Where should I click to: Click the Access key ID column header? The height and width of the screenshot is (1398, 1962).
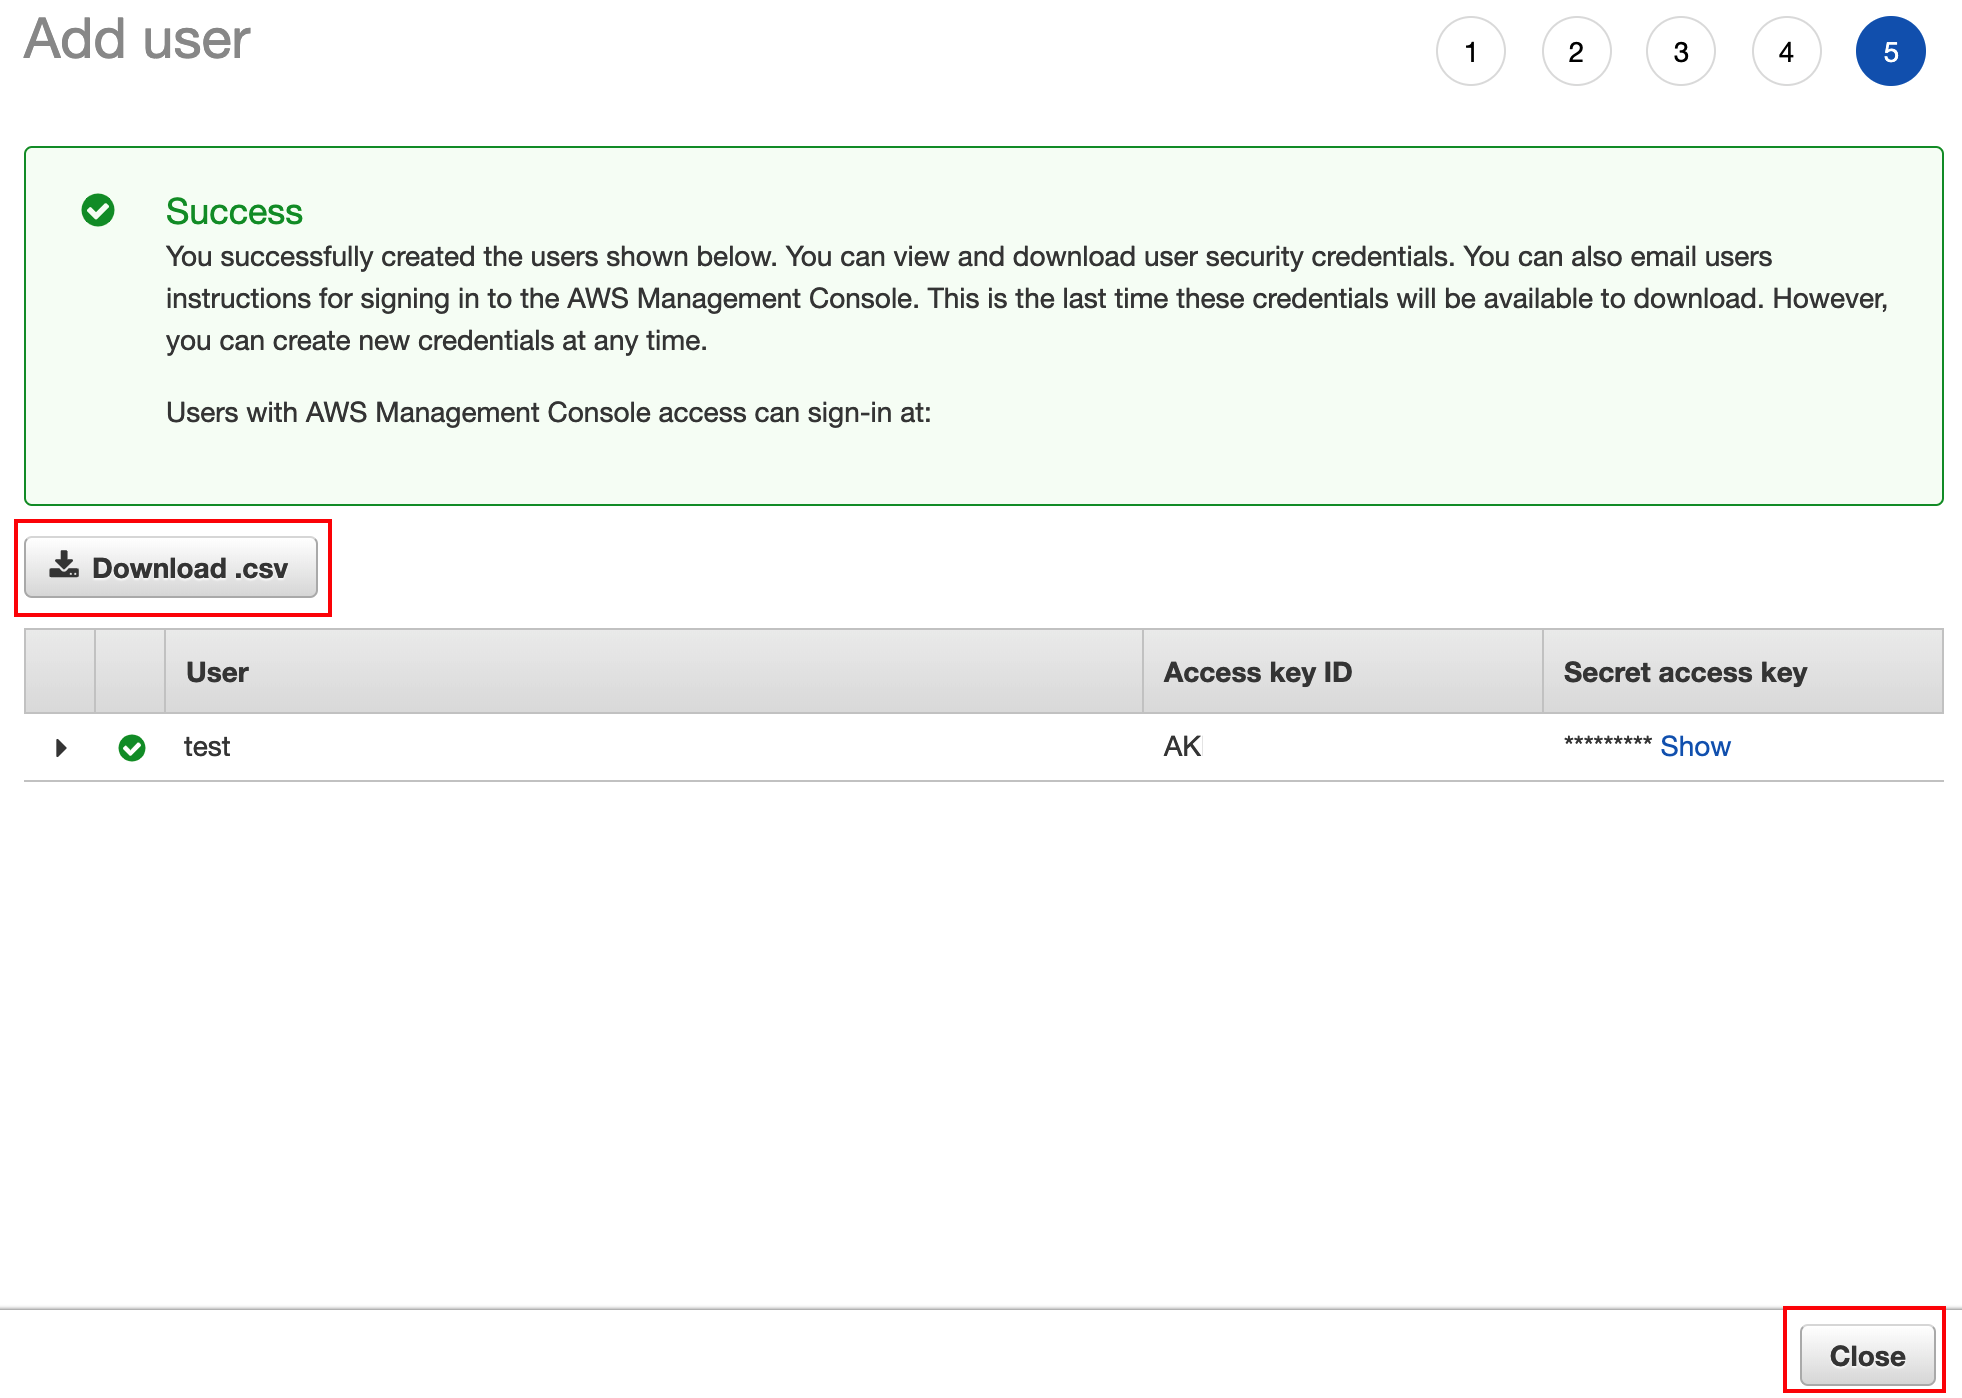point(1257,672)
